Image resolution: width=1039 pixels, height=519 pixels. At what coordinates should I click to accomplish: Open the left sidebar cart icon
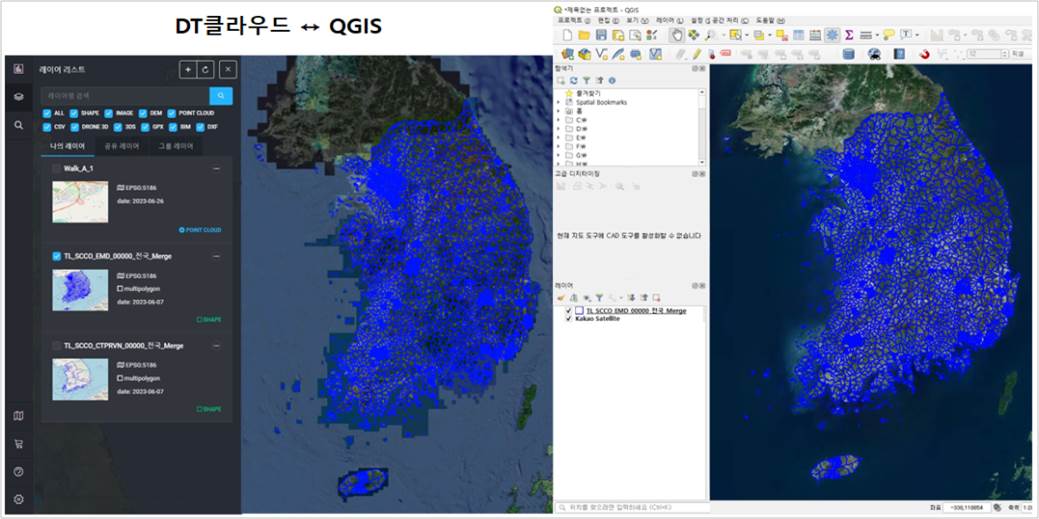point(18,443)
